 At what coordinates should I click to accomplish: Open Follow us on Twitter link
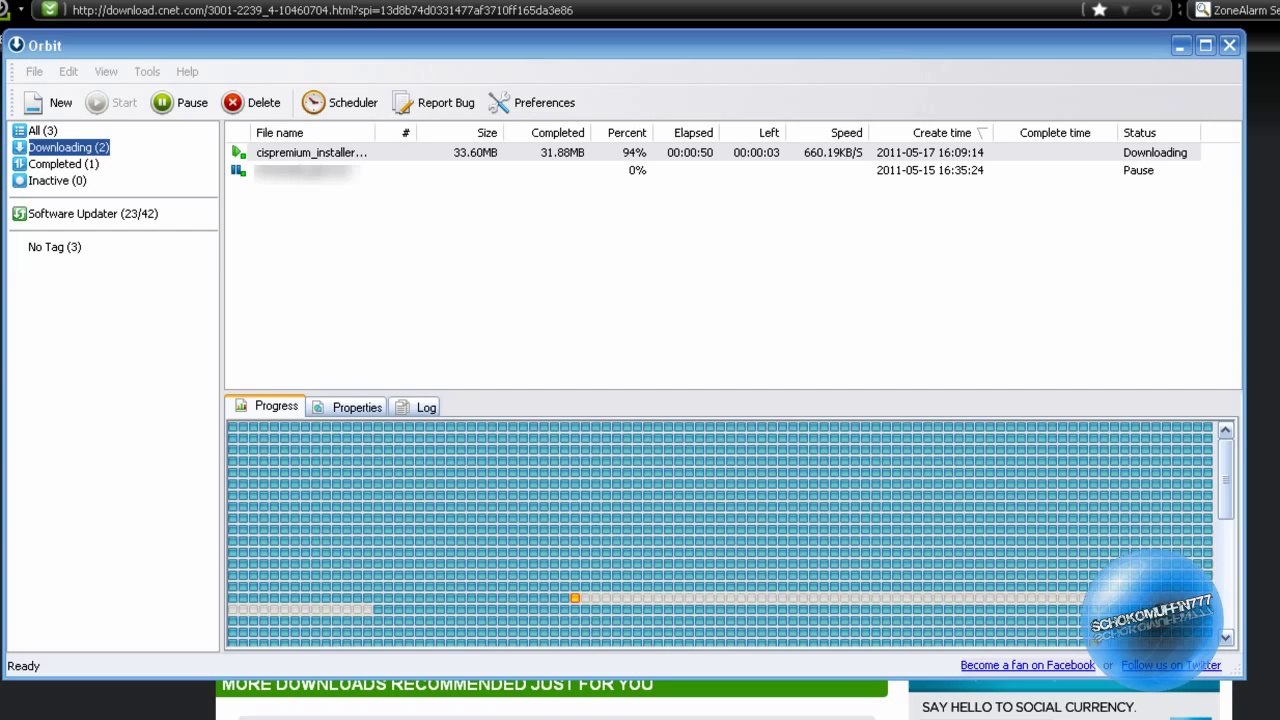[x=1171, y=666]
